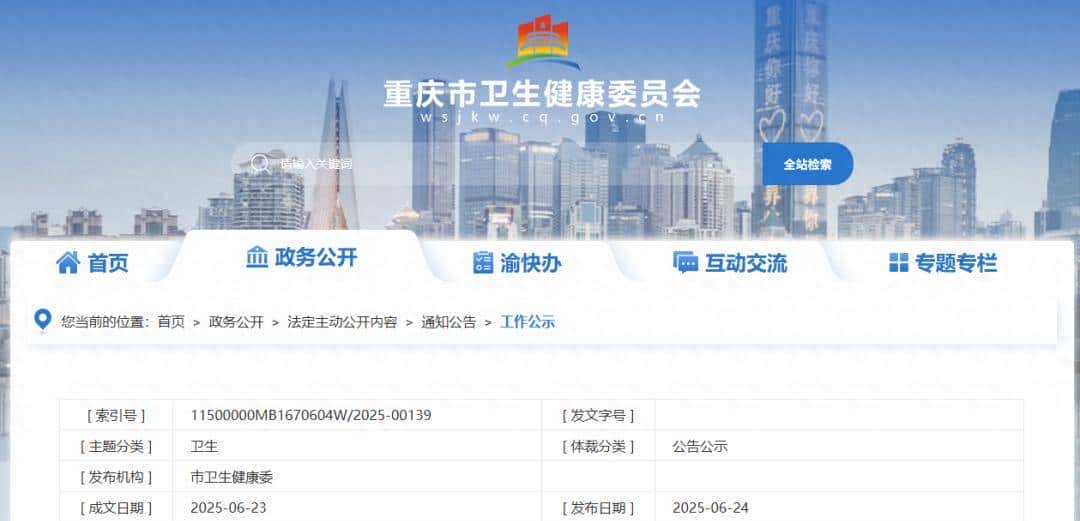Click the [ 发文字号 ] label cell
The image size is (1080, 521).
(598, 416)
